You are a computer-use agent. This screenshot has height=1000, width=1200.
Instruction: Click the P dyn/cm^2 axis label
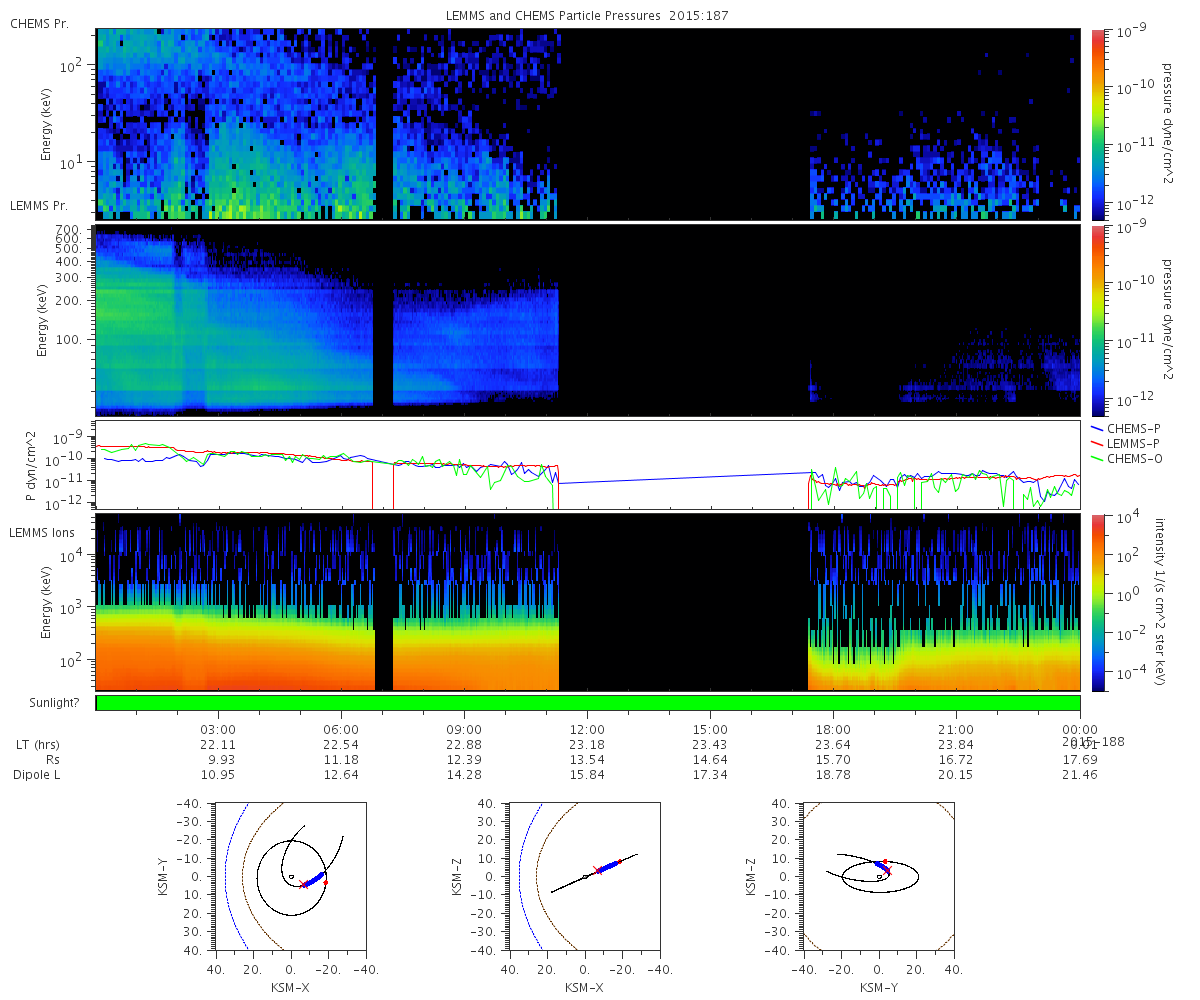pos(31,465)
